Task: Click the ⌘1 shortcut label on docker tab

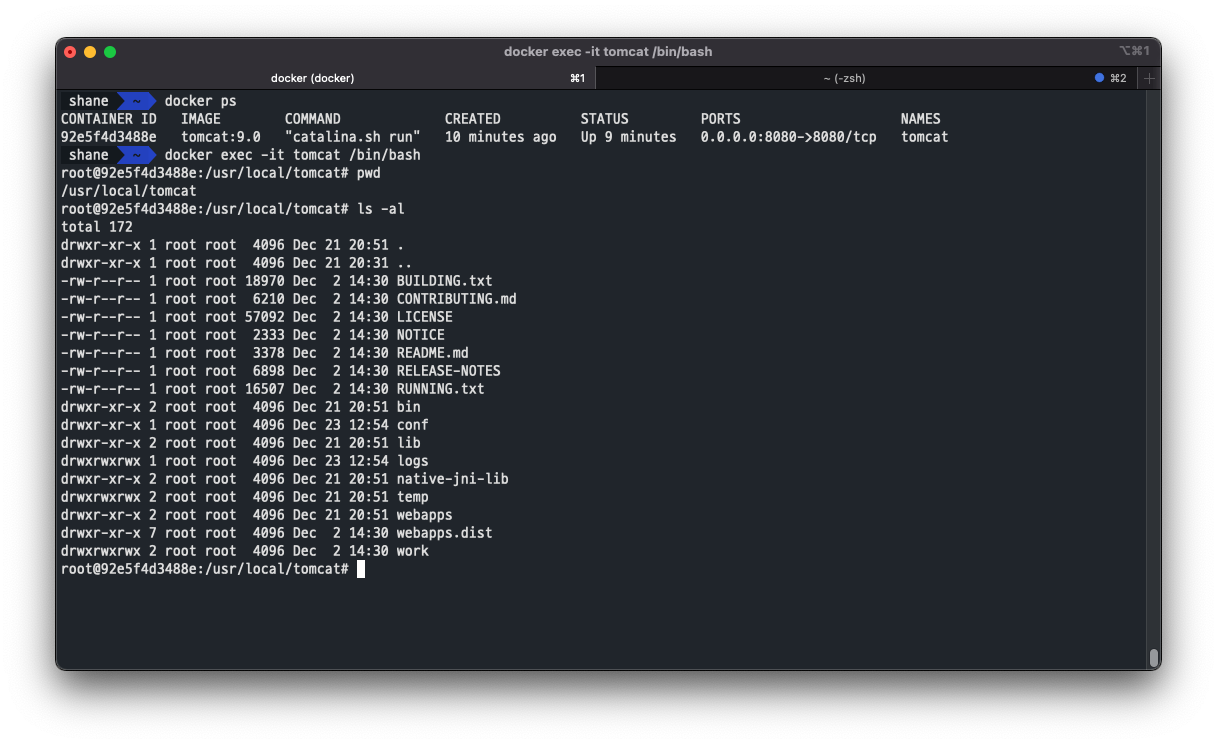Action: [x=577, y=78]
